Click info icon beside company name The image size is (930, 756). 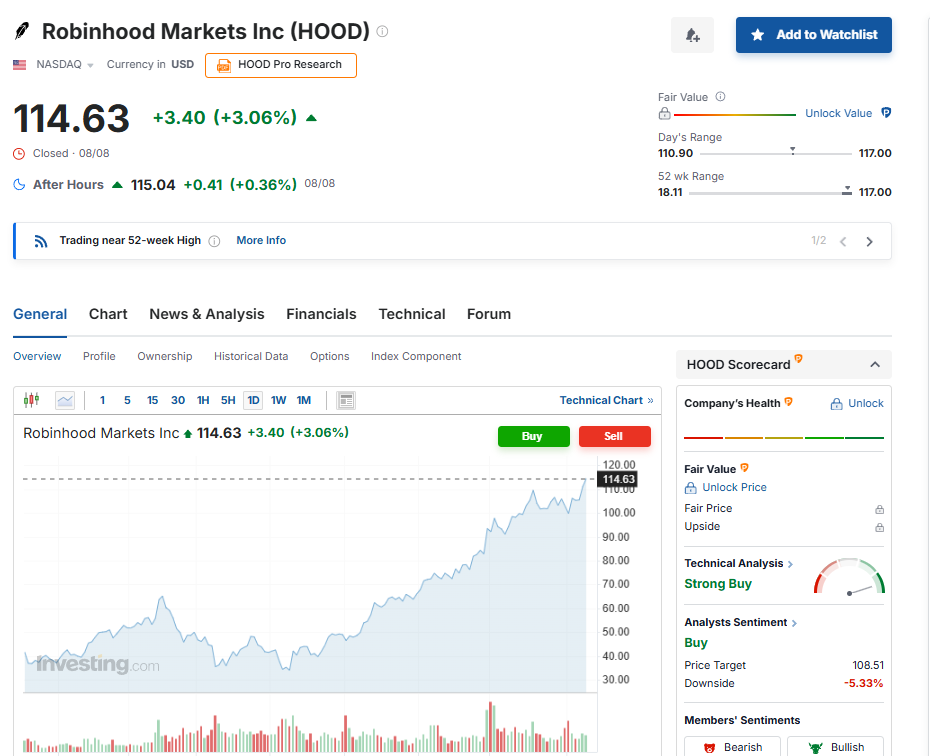(383, 31)
